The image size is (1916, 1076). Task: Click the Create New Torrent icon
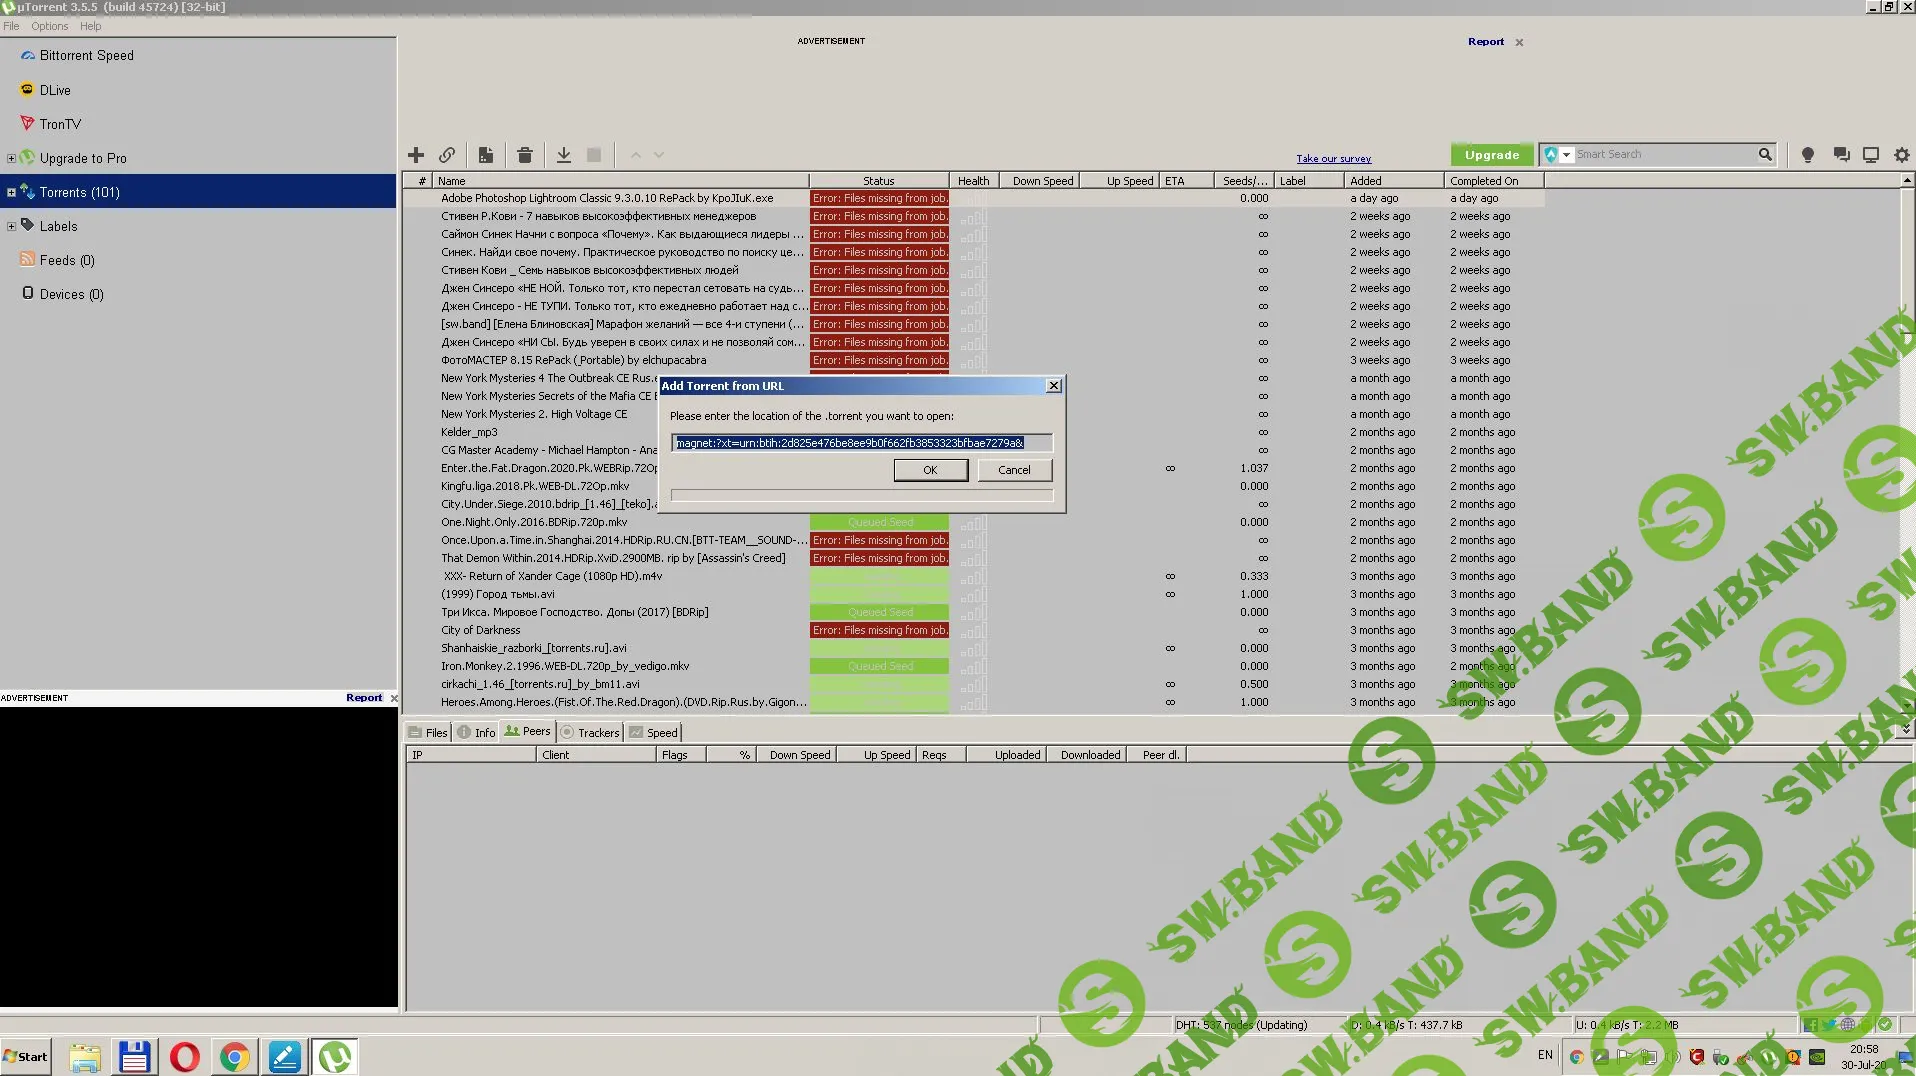[486, 155]
